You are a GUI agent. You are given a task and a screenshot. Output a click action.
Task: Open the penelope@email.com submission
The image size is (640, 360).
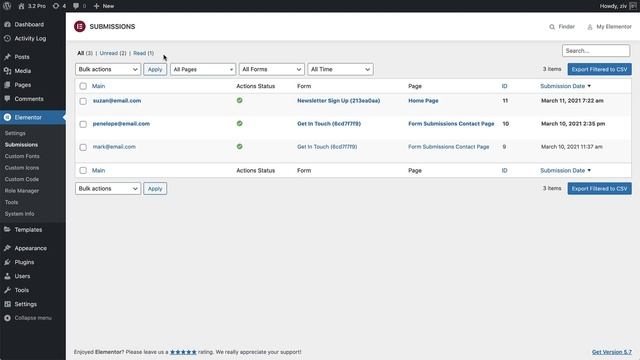[x=121, y=123]
